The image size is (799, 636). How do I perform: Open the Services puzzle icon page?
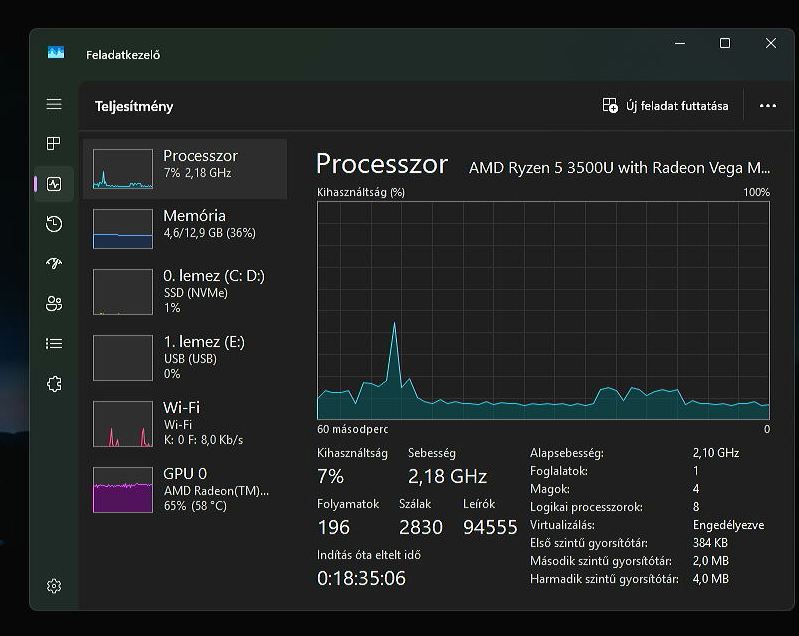(54, 384)
